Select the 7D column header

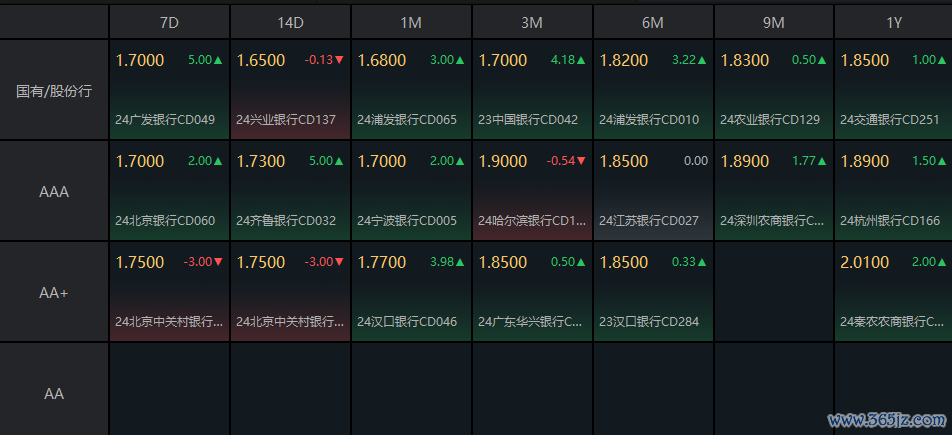click(x=169, y=22)
